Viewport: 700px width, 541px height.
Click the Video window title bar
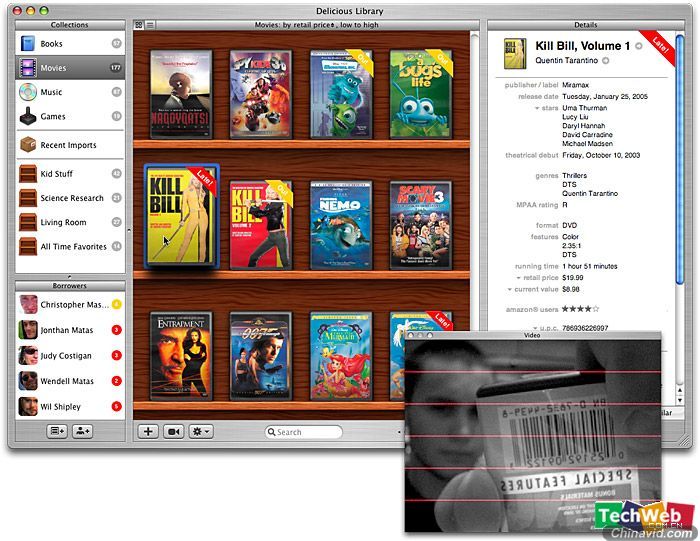533,335
